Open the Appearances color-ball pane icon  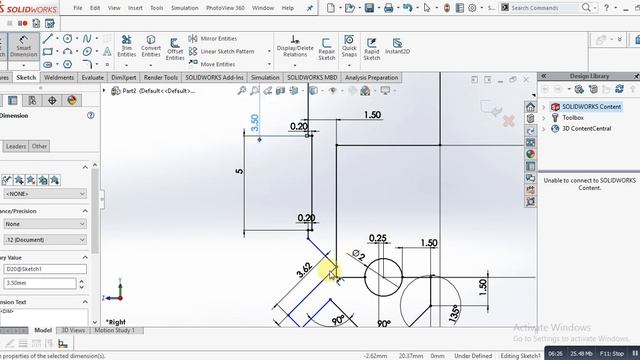[530, 154]
